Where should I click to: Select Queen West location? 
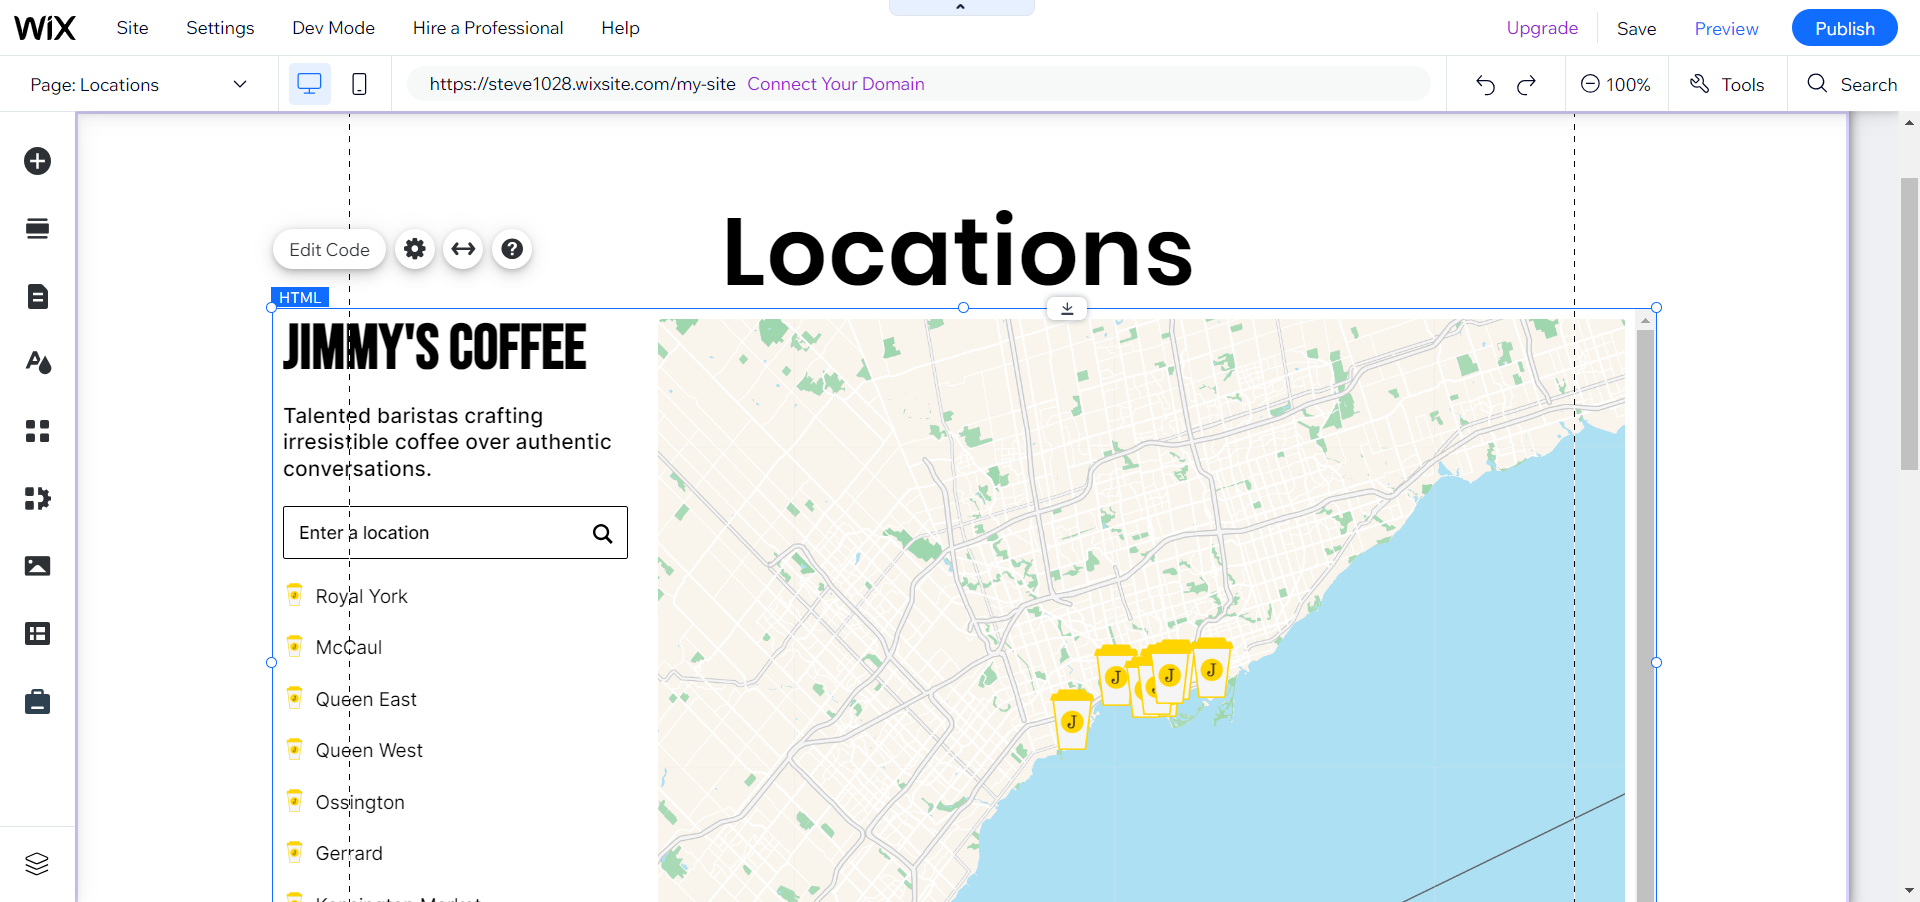tap(369, 750)
